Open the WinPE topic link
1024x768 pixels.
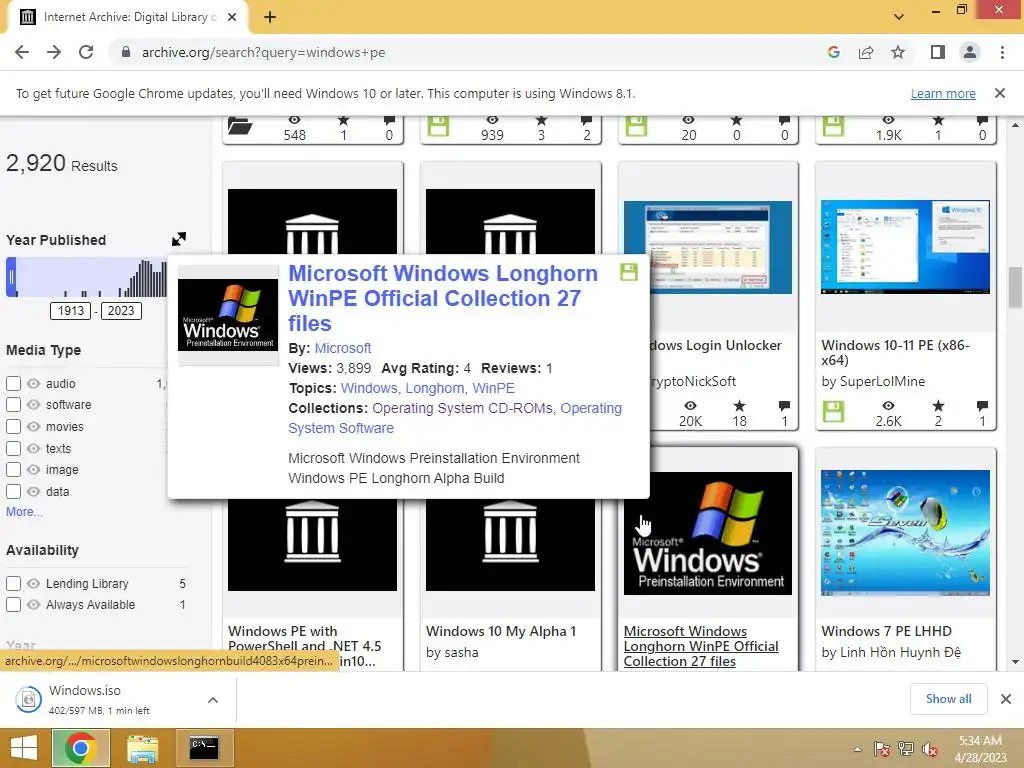coord(493,388)
